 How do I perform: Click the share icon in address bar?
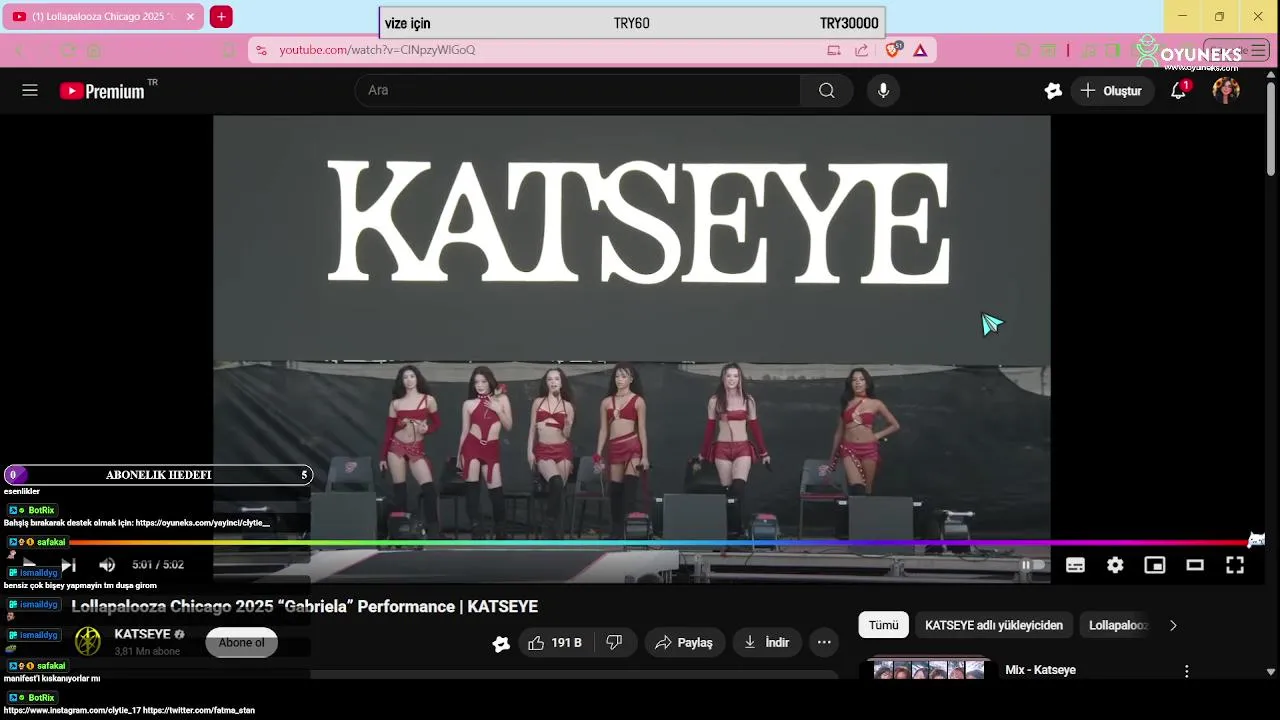[861, 50]
